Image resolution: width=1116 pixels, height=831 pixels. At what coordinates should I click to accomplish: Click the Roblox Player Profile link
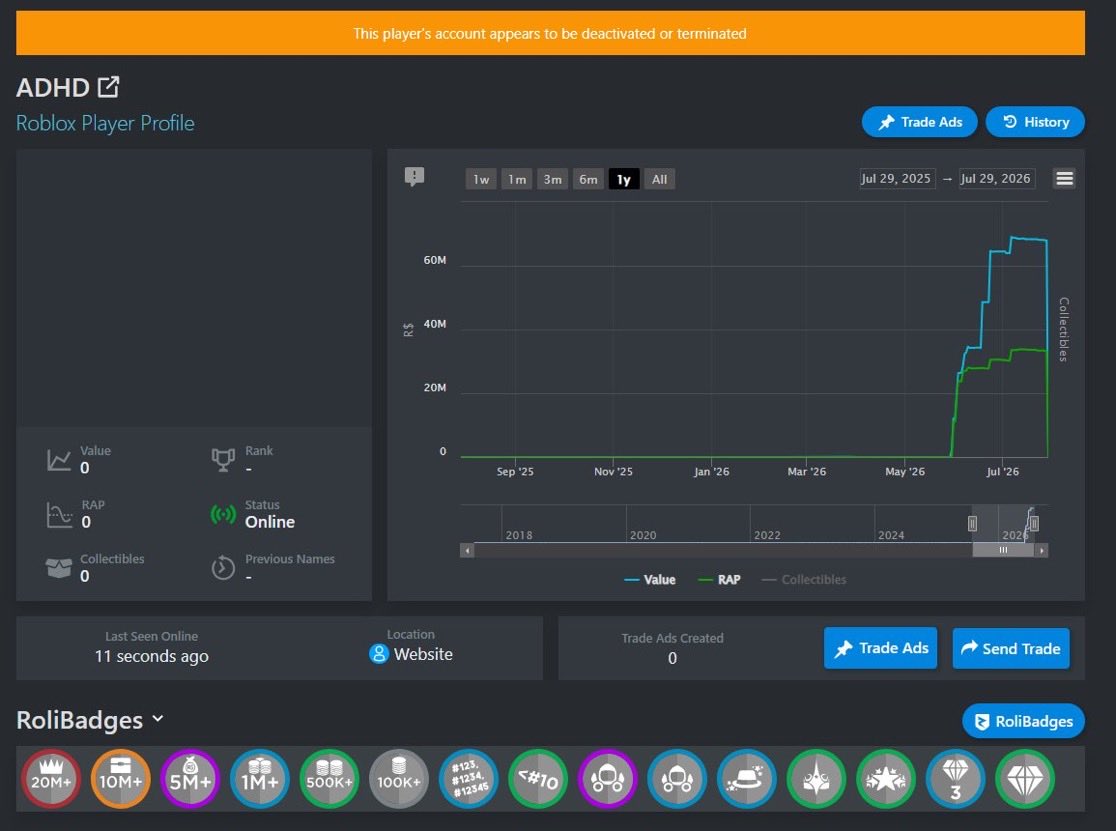click(105, 123)
